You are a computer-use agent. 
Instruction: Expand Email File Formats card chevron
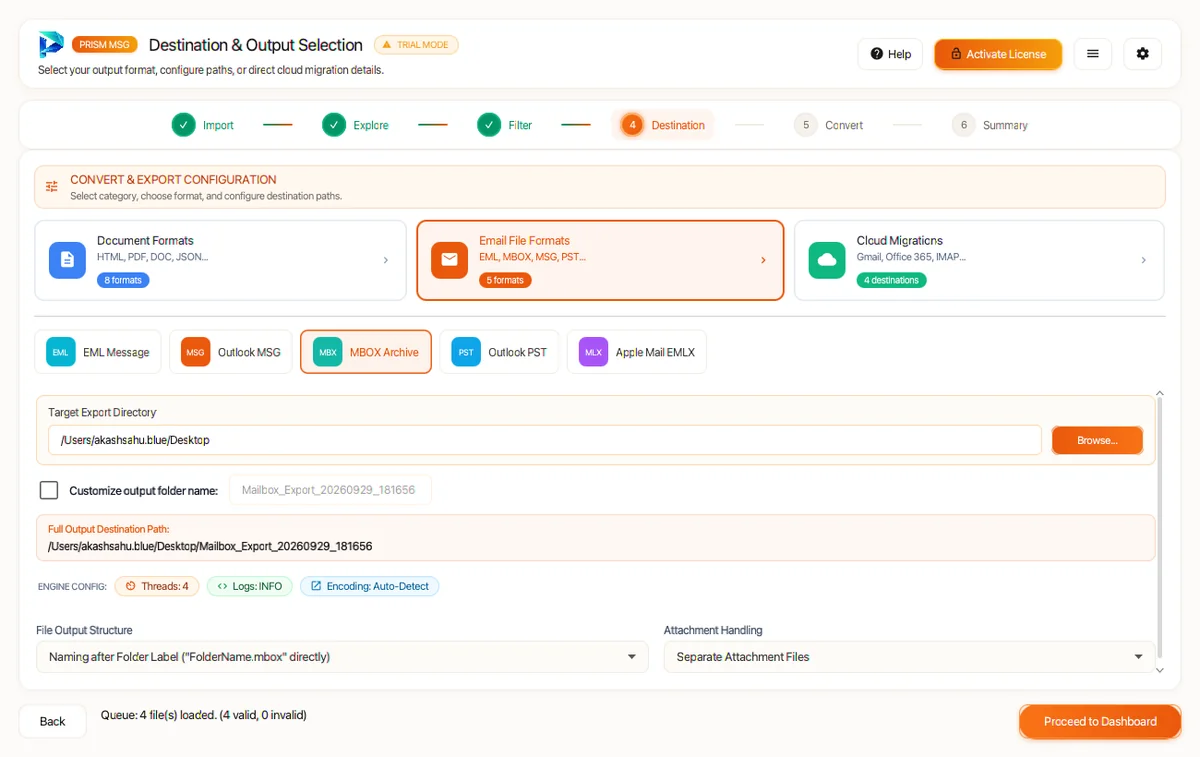pyautogui.click(x=763, y=260)
